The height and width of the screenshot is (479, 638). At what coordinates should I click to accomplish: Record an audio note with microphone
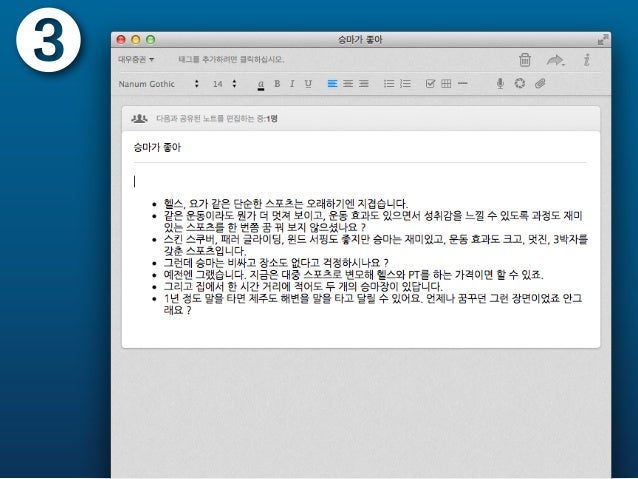coord(500,83)
